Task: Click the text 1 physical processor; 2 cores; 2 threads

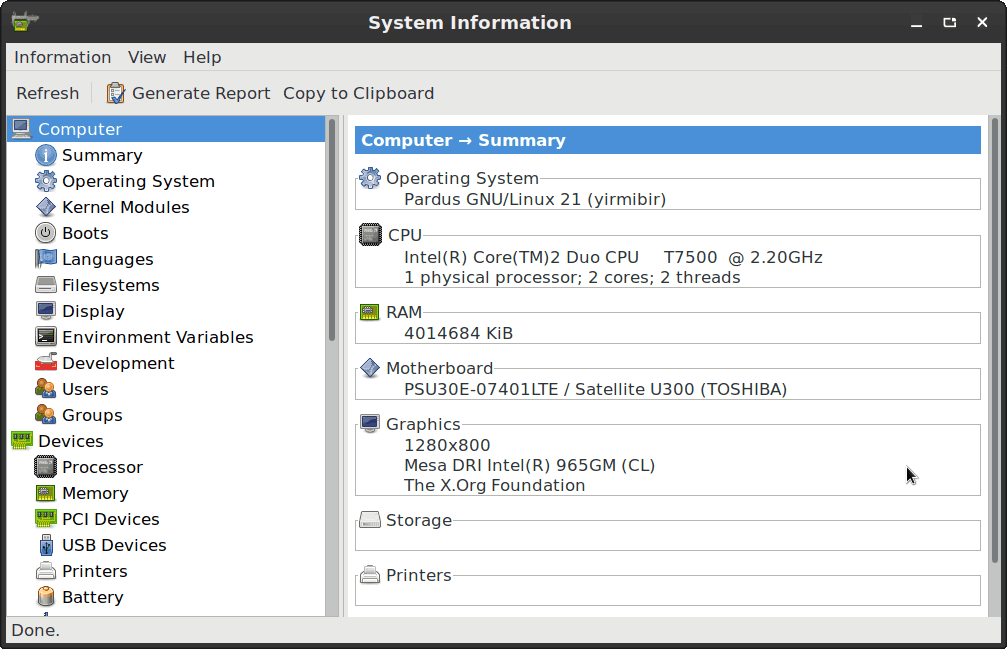Action: pyautogui.click(x=572, y=277)
